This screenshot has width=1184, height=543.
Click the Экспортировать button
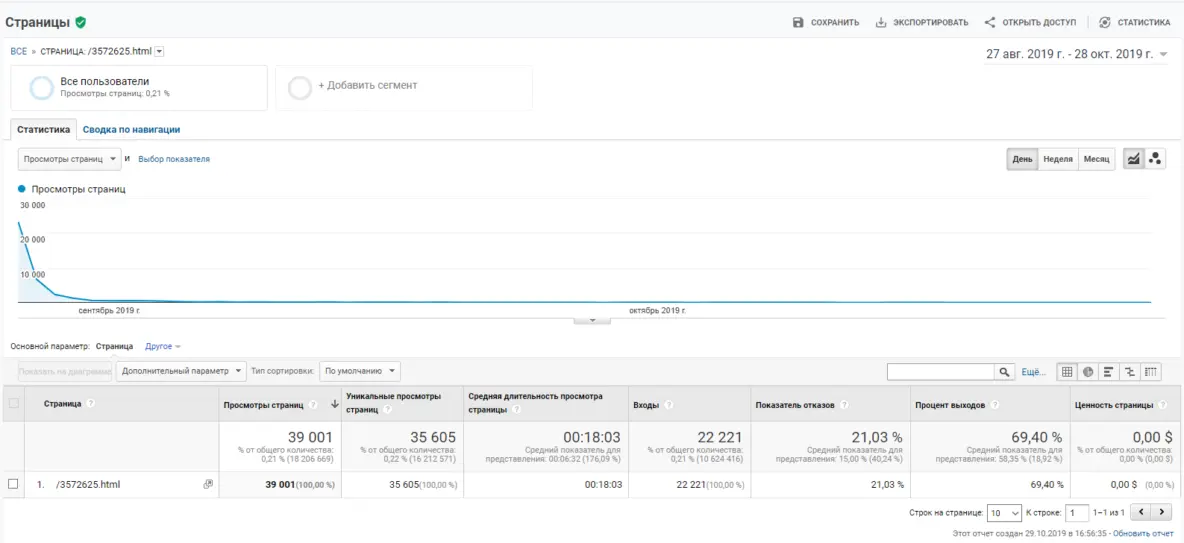(x=921, y=22)
